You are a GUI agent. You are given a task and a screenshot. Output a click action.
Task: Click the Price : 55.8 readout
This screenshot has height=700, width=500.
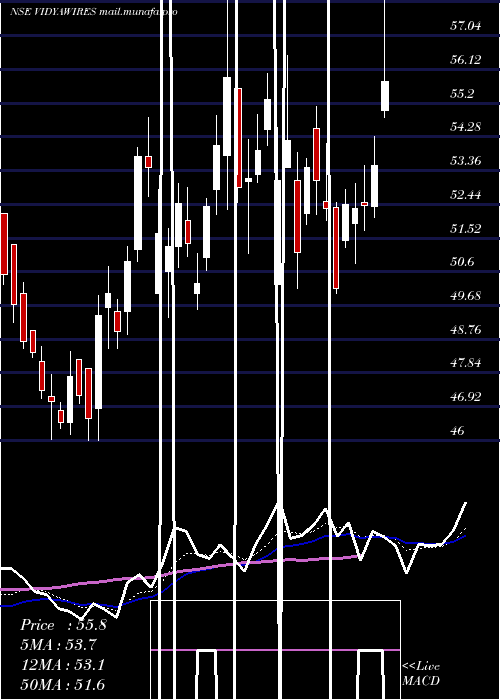tap(63, 625)
